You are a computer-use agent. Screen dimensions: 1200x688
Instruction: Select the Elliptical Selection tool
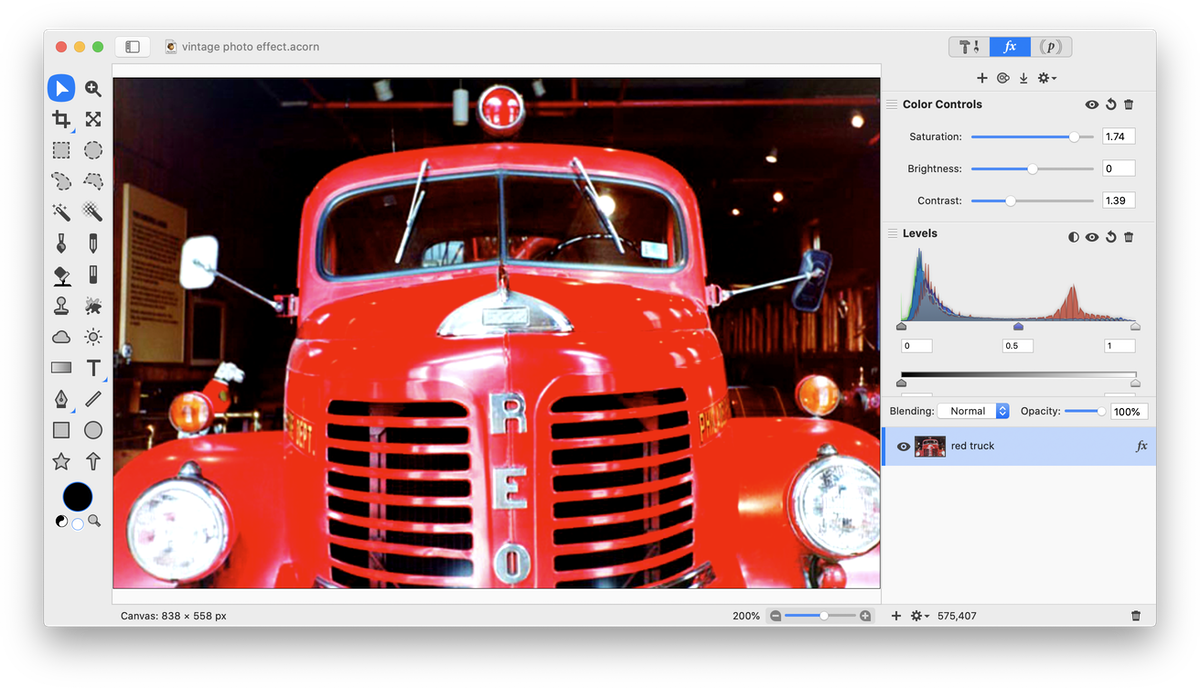pyautogui.click(x=93, y=150)
